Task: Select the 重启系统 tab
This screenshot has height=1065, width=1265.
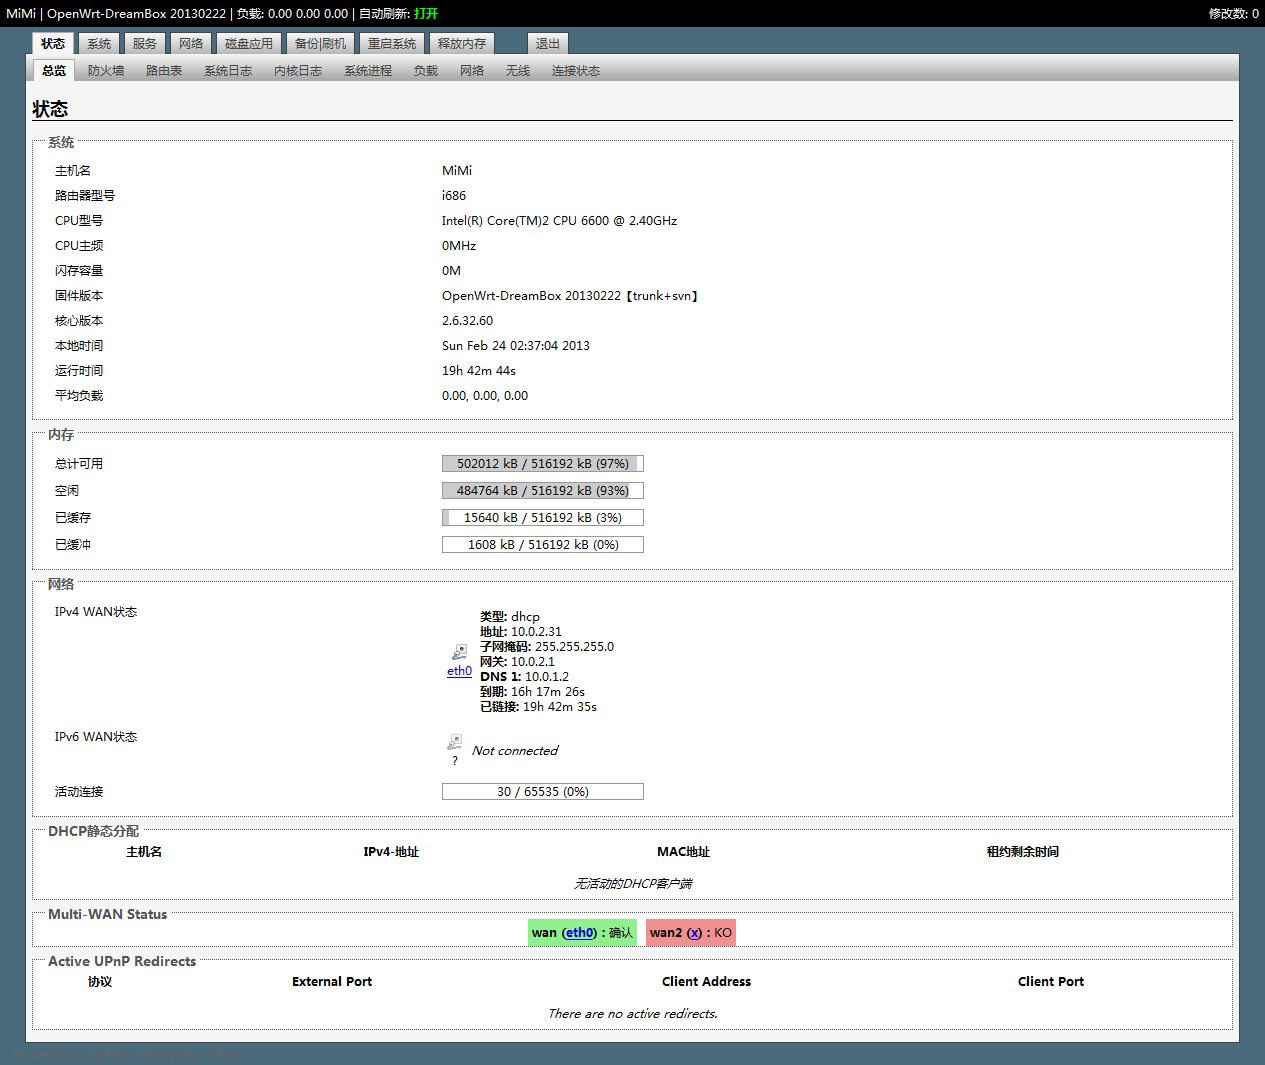Action: click(x=391, y=44)
